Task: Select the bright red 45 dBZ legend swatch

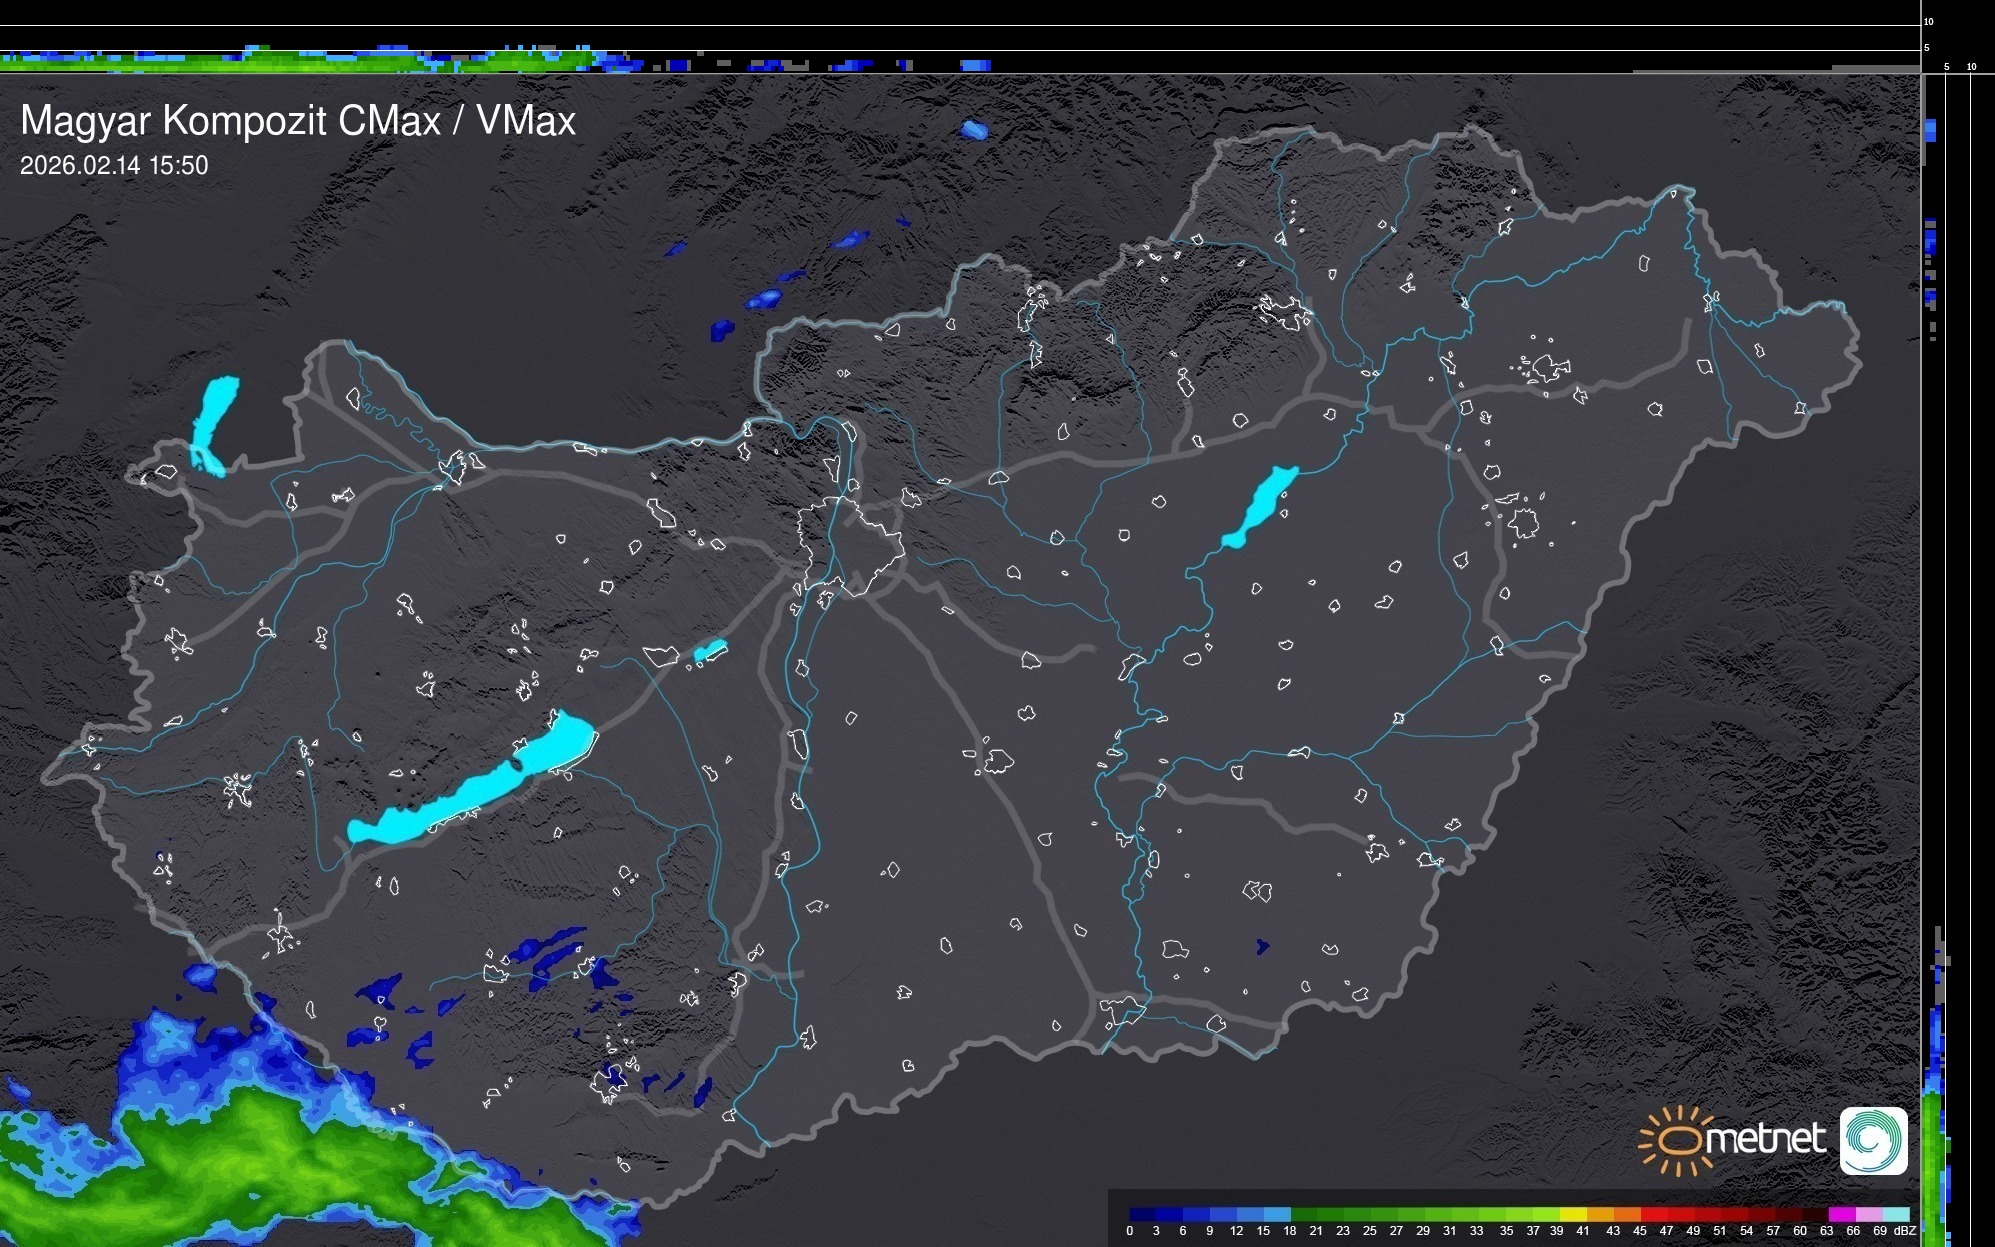Action: (1655, 1214)
